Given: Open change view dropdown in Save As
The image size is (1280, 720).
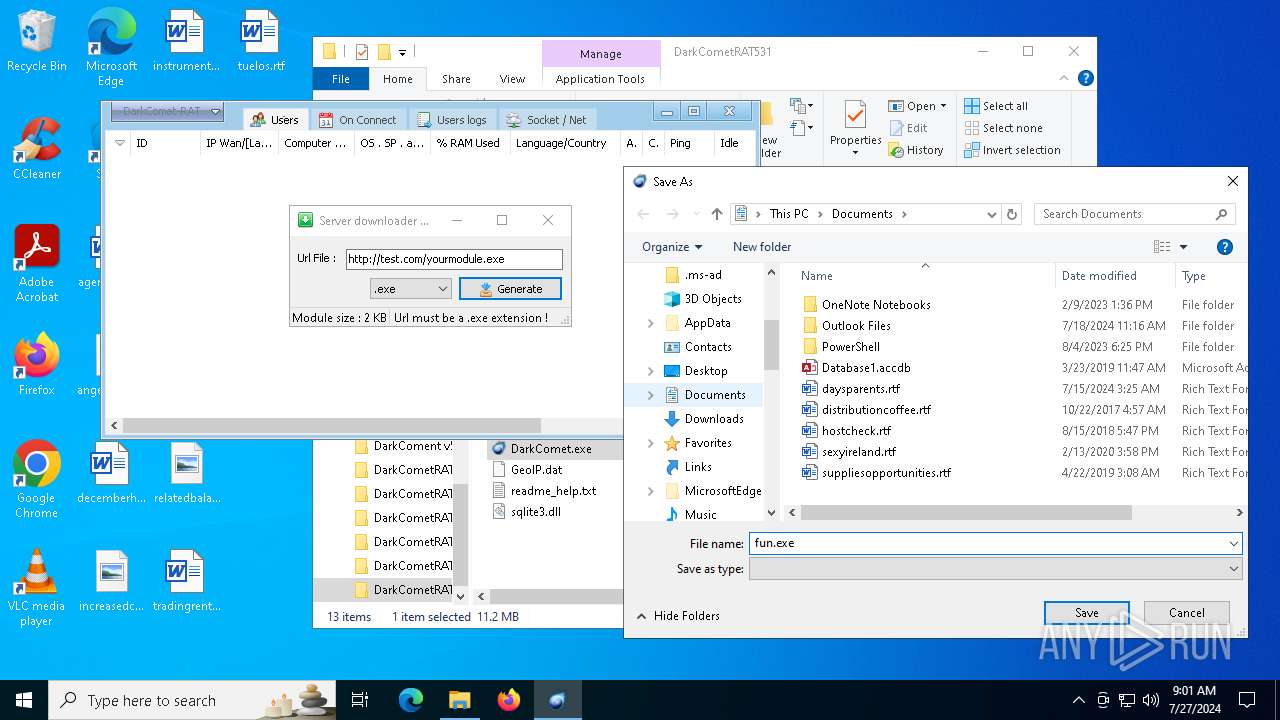Looking at the screenshot, I should (1184, 247).
